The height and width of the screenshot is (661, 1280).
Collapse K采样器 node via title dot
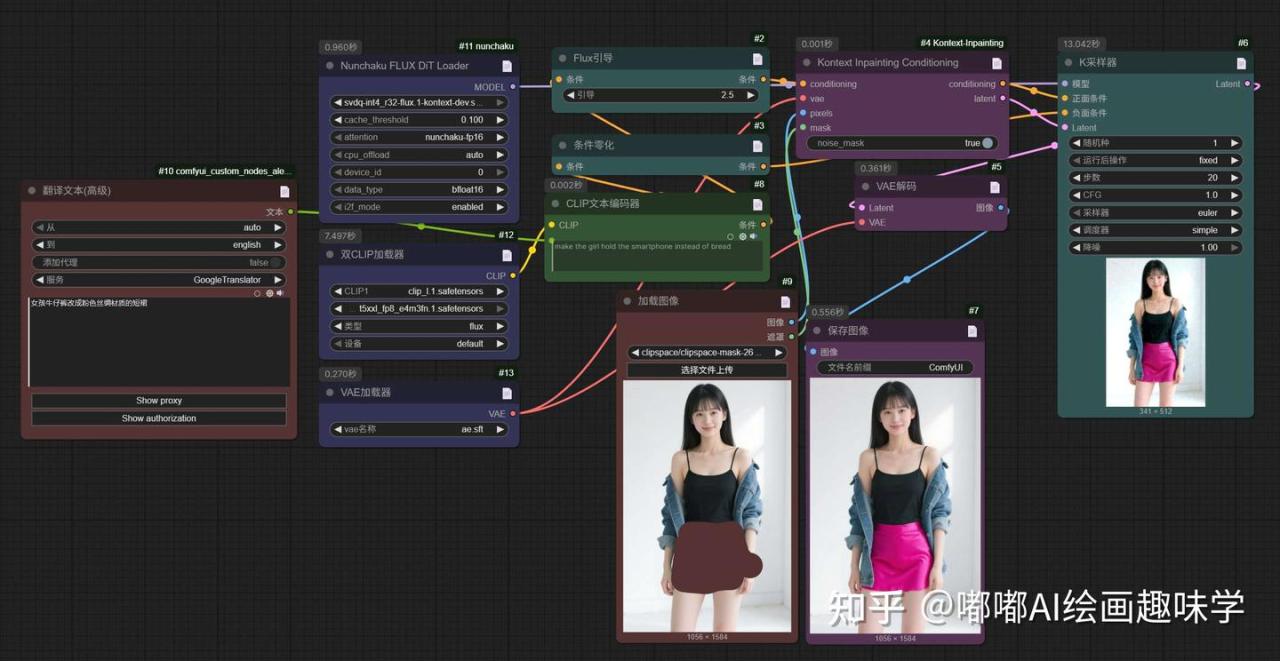point(1067,62)
